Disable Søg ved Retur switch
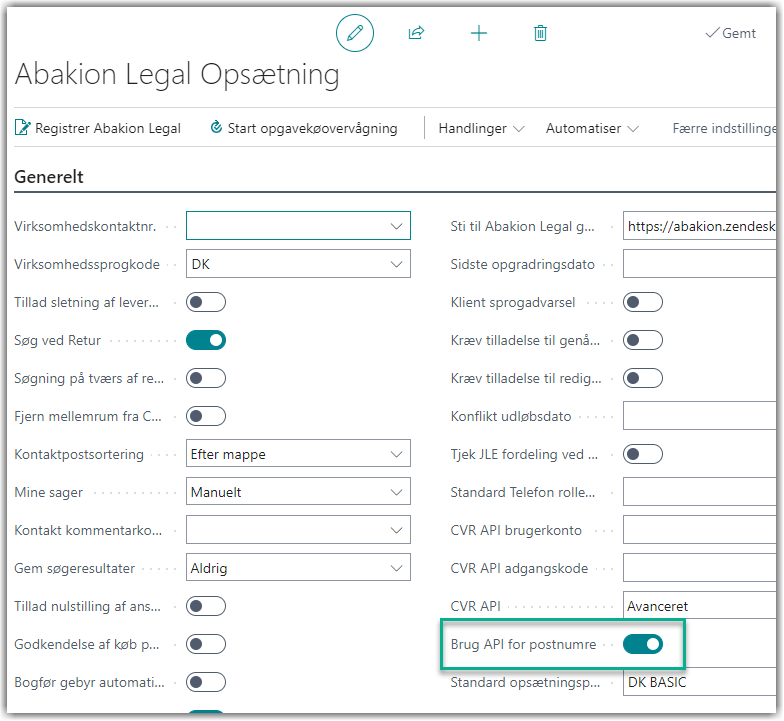Screen dimensions: 784x721 pyautogui.click(x=206, y=340)
